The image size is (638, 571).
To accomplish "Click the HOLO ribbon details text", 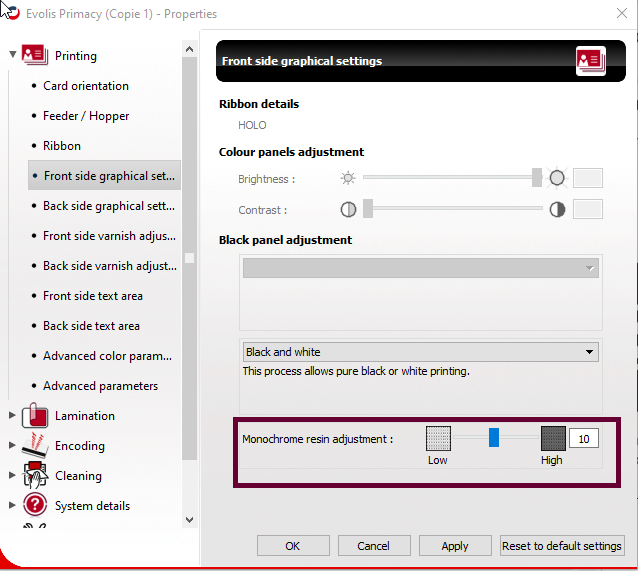I will pos(252,125).
